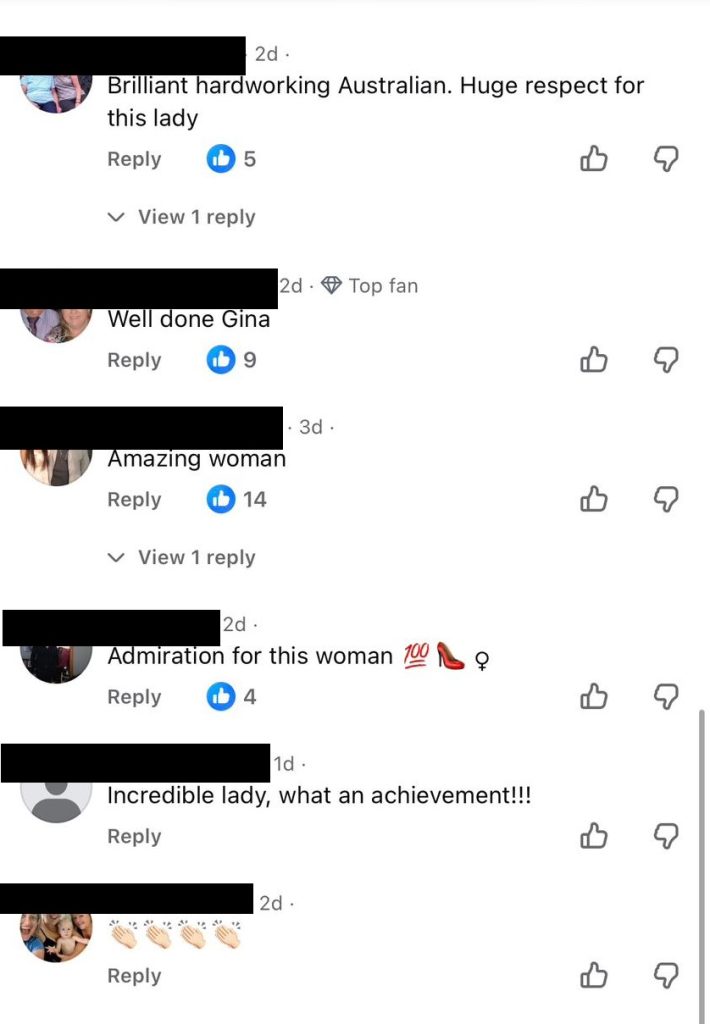Image resolution: width=710 pixels, height=1024 pixels.
Task: Reply to 'Incredible lady, what an achievement!!!'
Action: (x=134, y=837)
